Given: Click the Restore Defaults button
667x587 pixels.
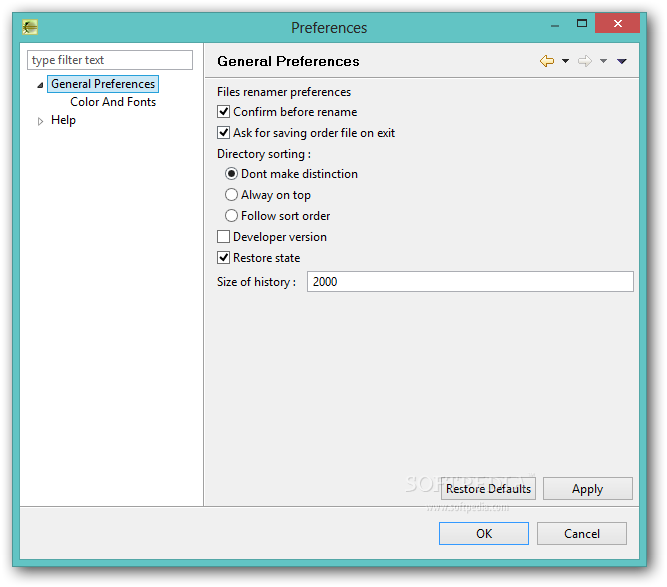Looking at the screenshot, I should coord(488,489).
